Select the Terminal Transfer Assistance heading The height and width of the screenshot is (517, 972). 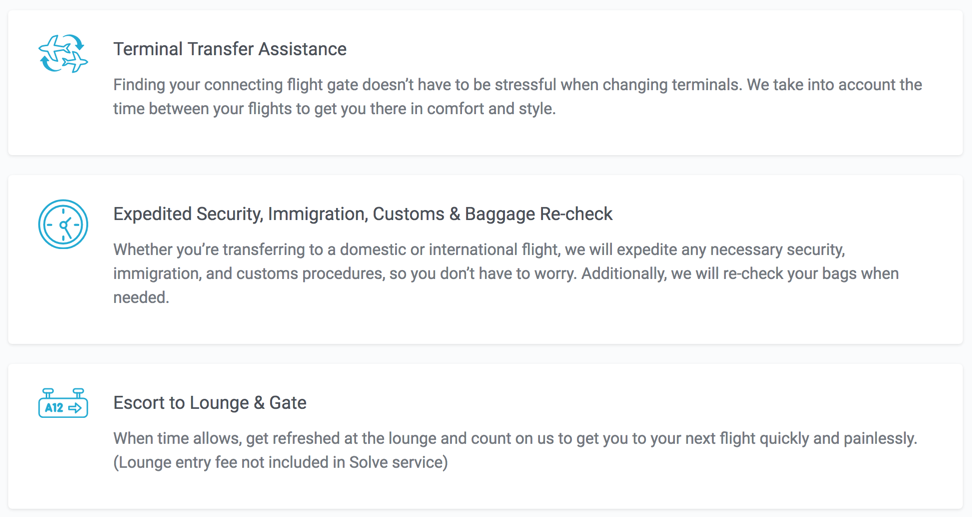coord(230,49)
